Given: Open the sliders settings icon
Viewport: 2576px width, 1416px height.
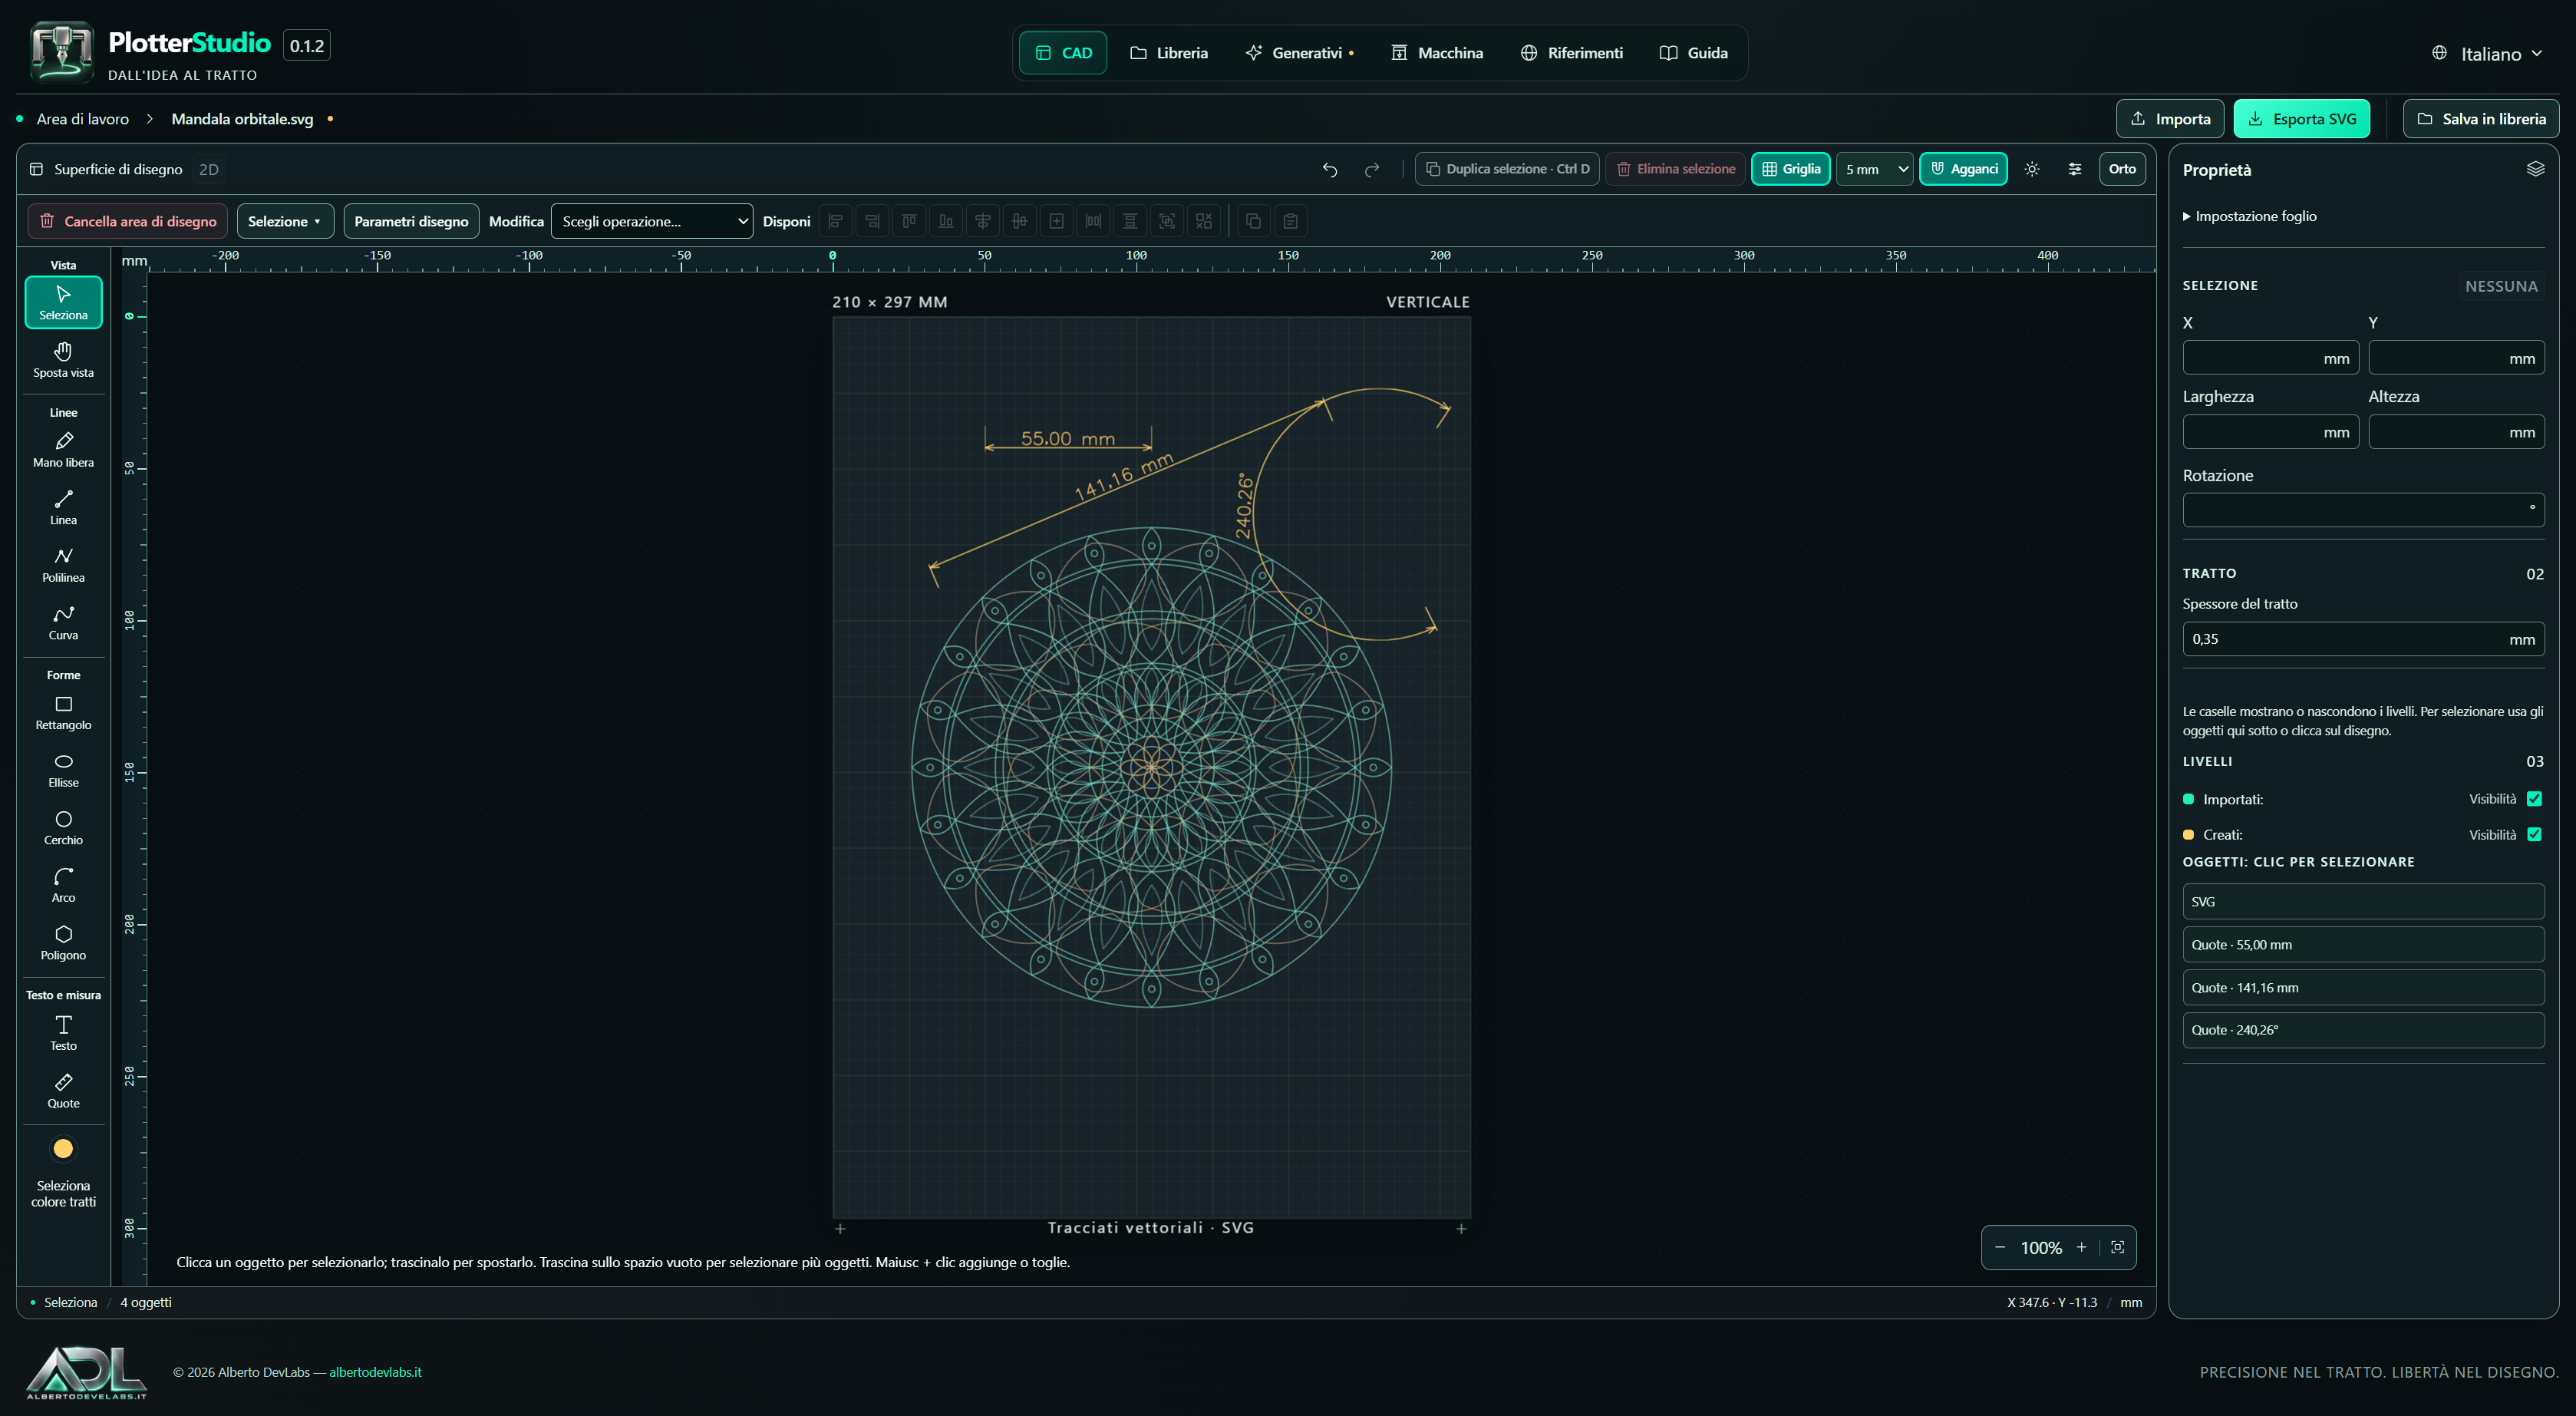Looking at the screenshot, I should point(2075,169).
